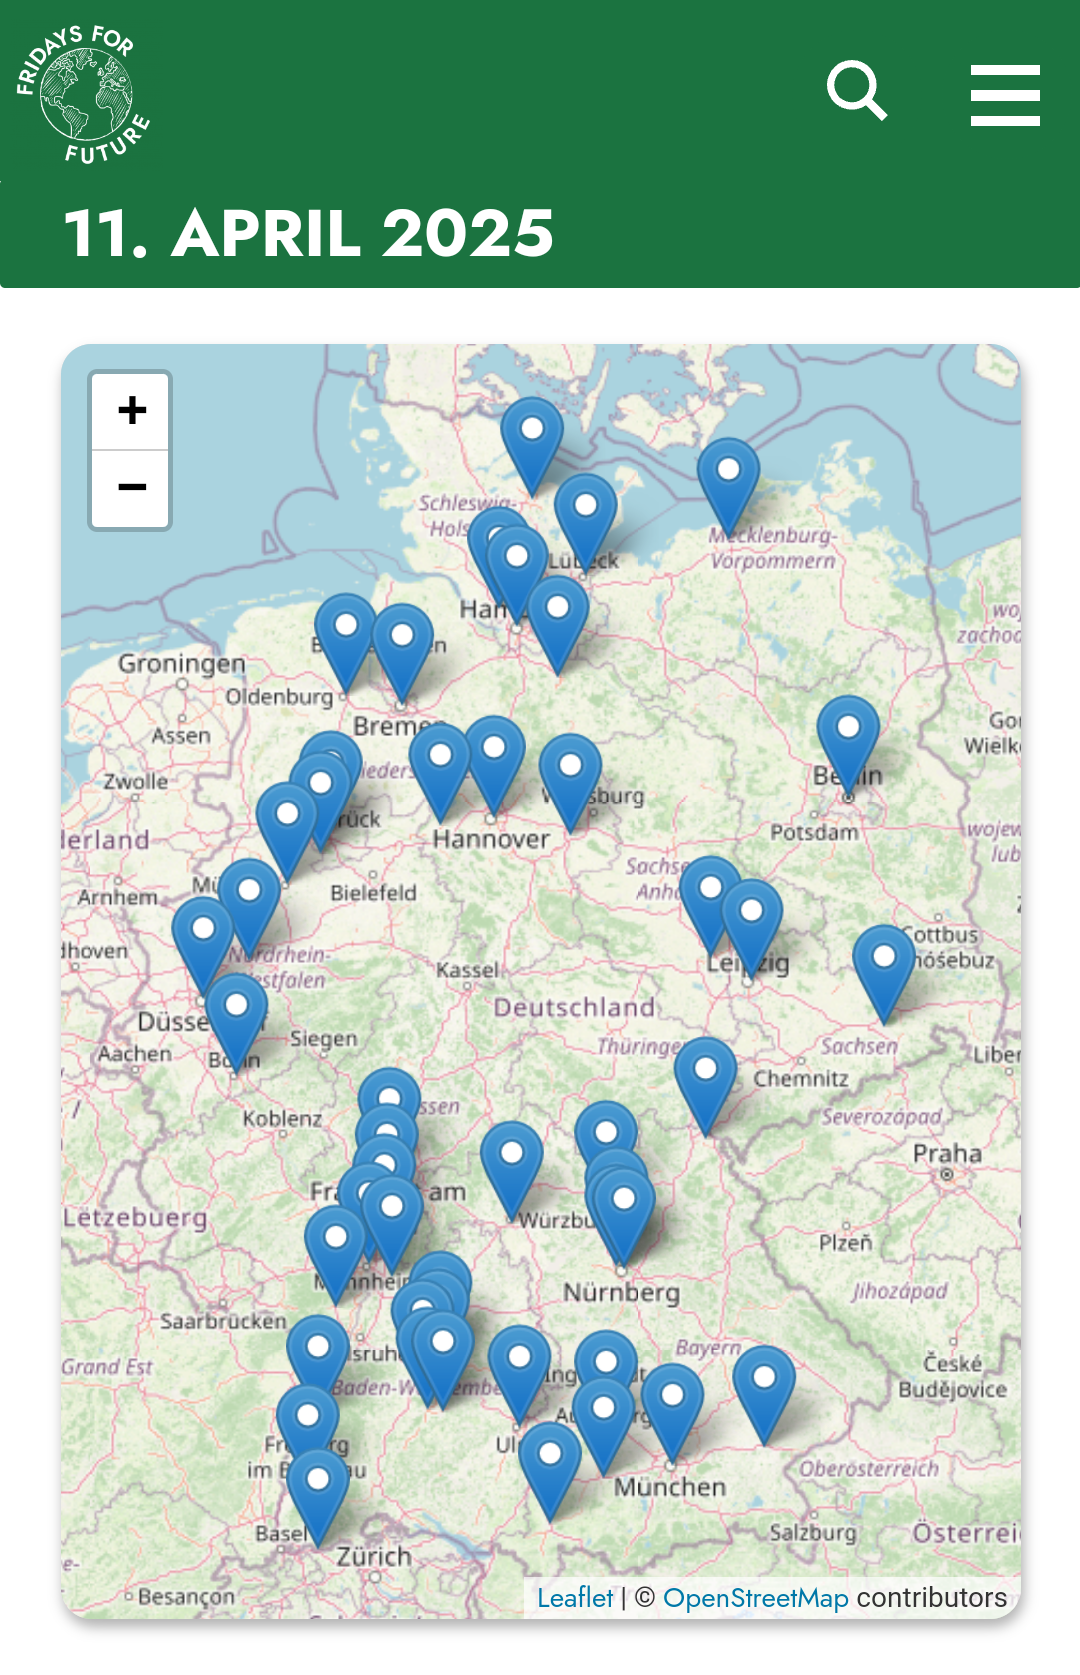Select the map marker at Berlin
Viewport: 1080px width, 1675px height.
[x=848, y=745]
